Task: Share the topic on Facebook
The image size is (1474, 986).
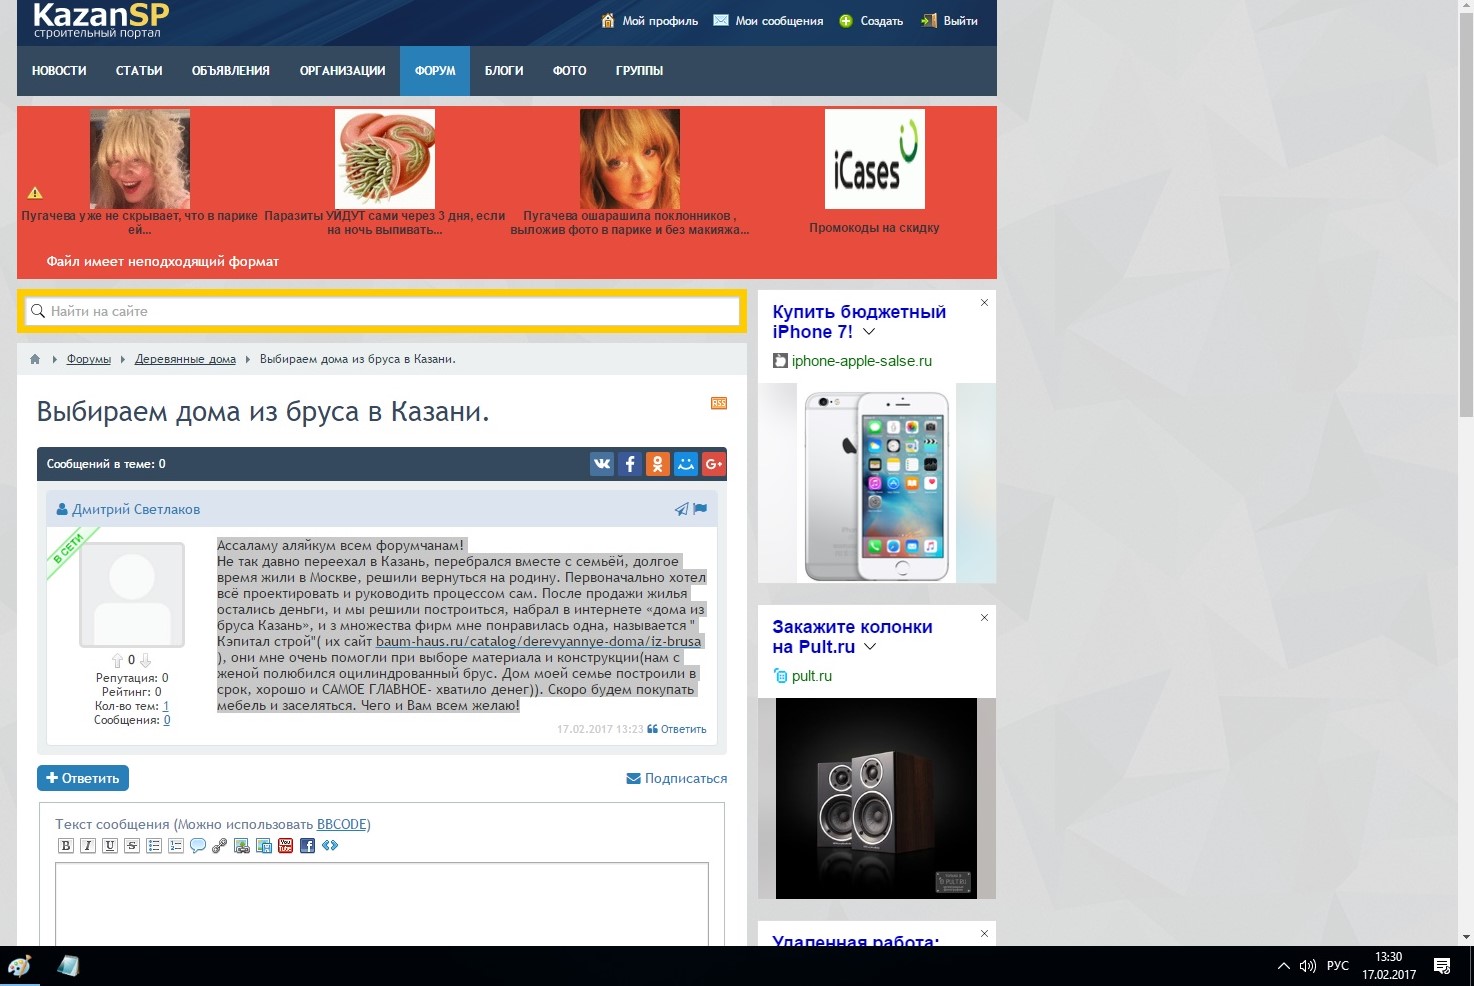Action: point(630,464)
